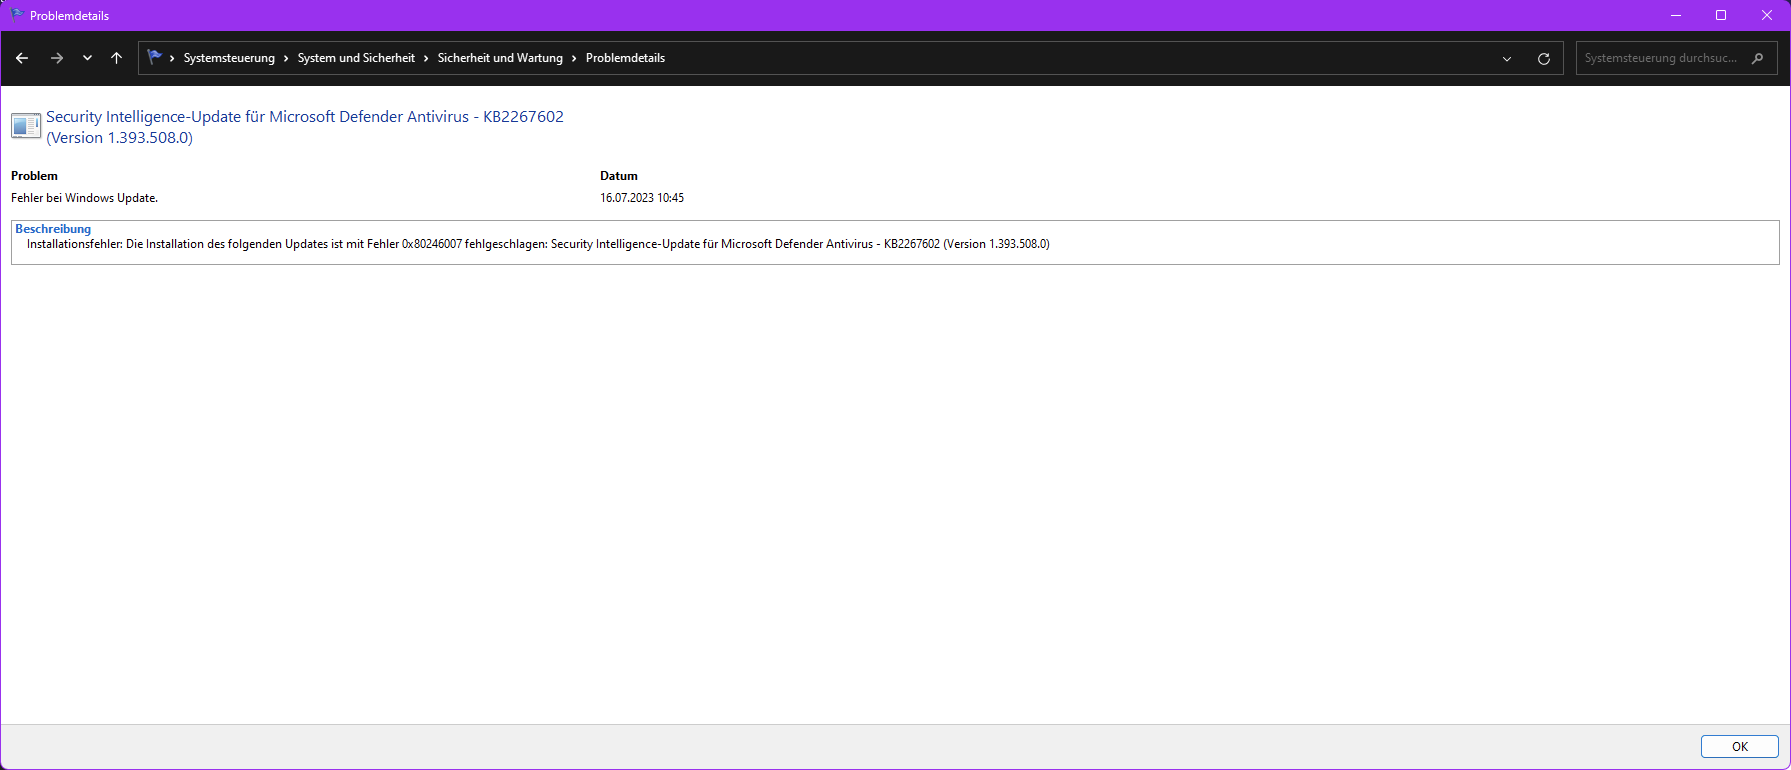Click the Datum heading

tap(619, 176)
